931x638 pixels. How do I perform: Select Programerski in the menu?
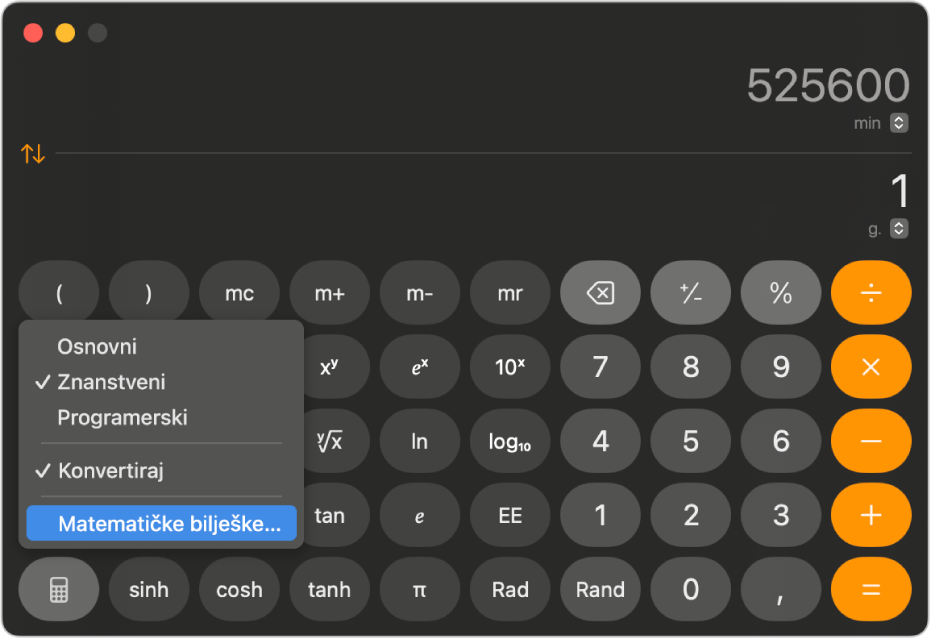(x=122, y=417)
